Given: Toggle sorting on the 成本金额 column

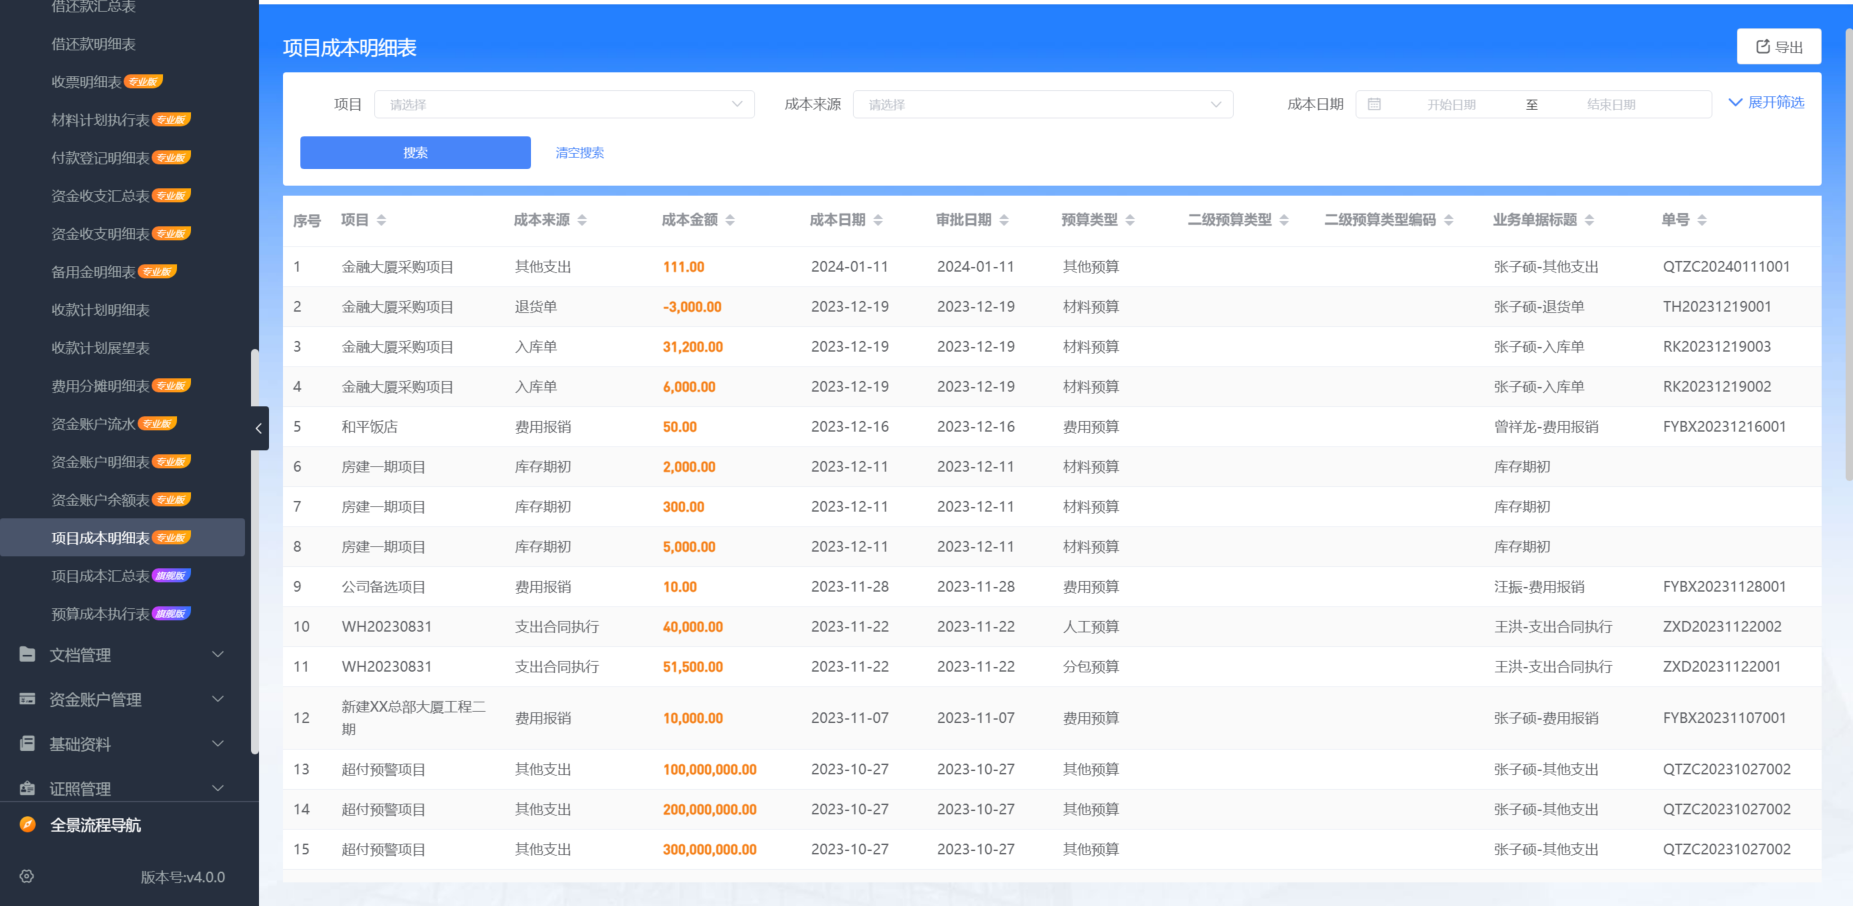Looking at the screenshot, I should tap(731, 219).
